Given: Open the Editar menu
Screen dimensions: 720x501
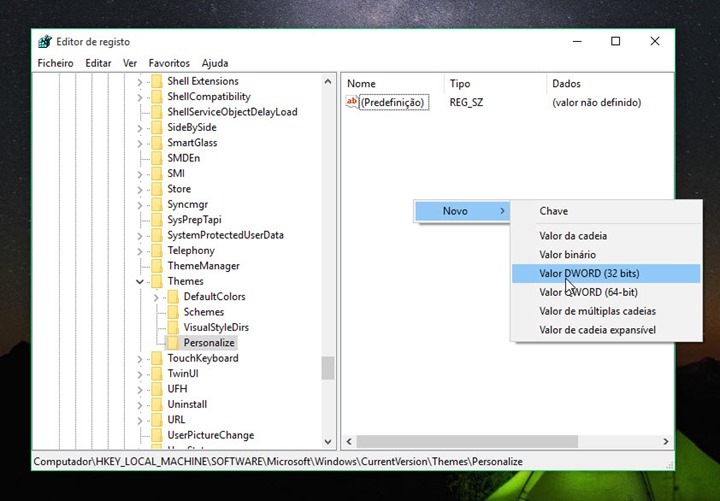Looking at the screenshot, I should point(98,63).
